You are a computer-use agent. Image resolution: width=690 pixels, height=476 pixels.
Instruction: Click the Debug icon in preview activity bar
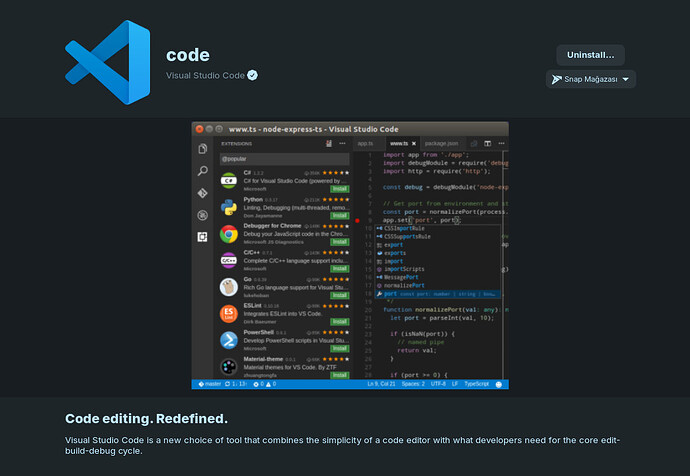[x=202, y=215]
